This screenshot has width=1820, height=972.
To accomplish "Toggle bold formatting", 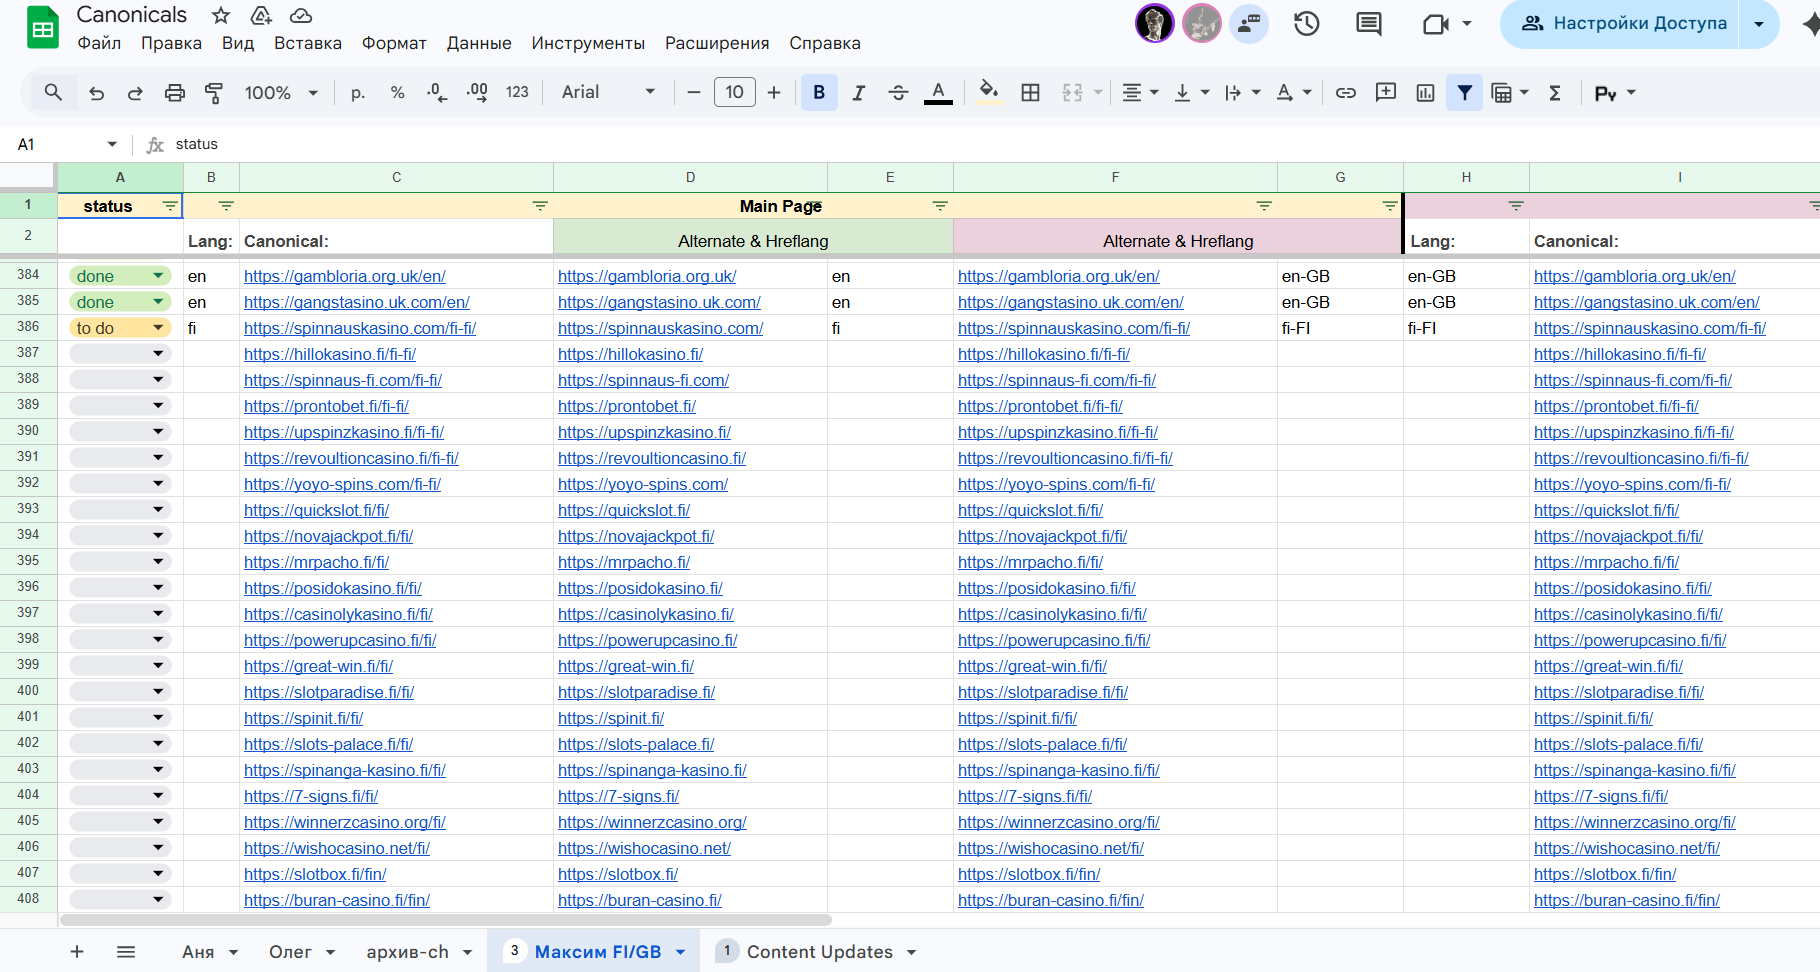I will [x=819, y=93].
